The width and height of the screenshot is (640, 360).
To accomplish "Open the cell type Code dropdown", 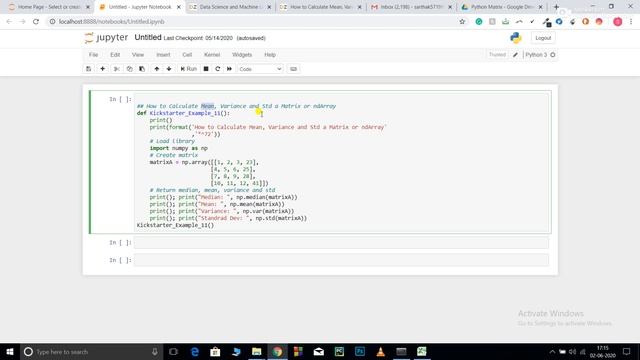I will click(260, 69).
